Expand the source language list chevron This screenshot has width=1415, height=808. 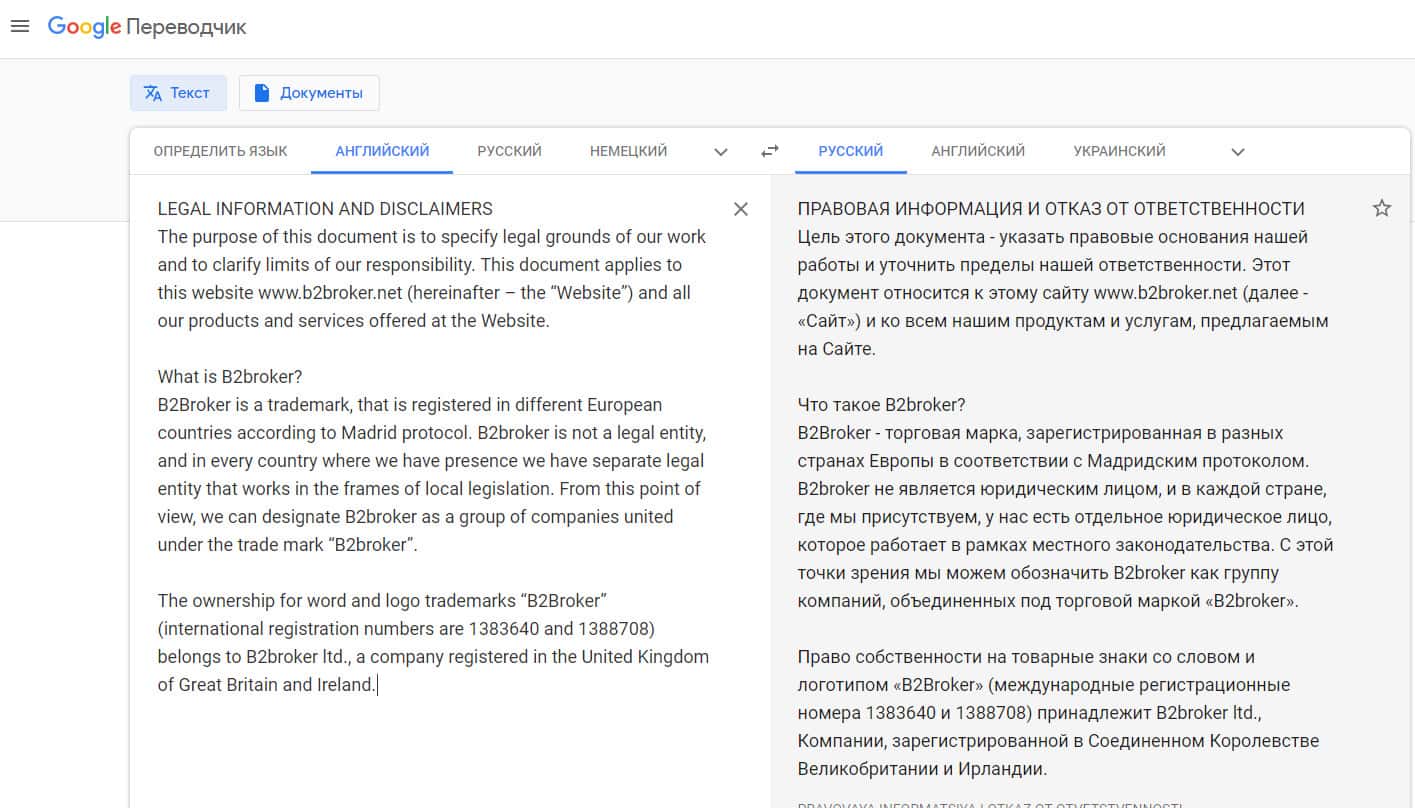point(721,152)
